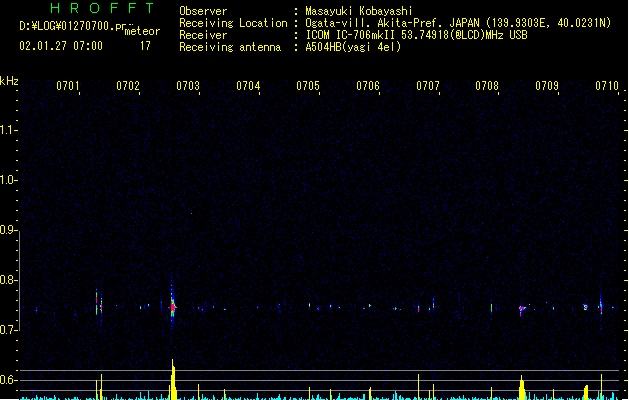The height and width of the screenshot is (400, 629).
Task: Click the wide yellow intensity peak between 0708 and 0709
Action: [x=522, y=388]
